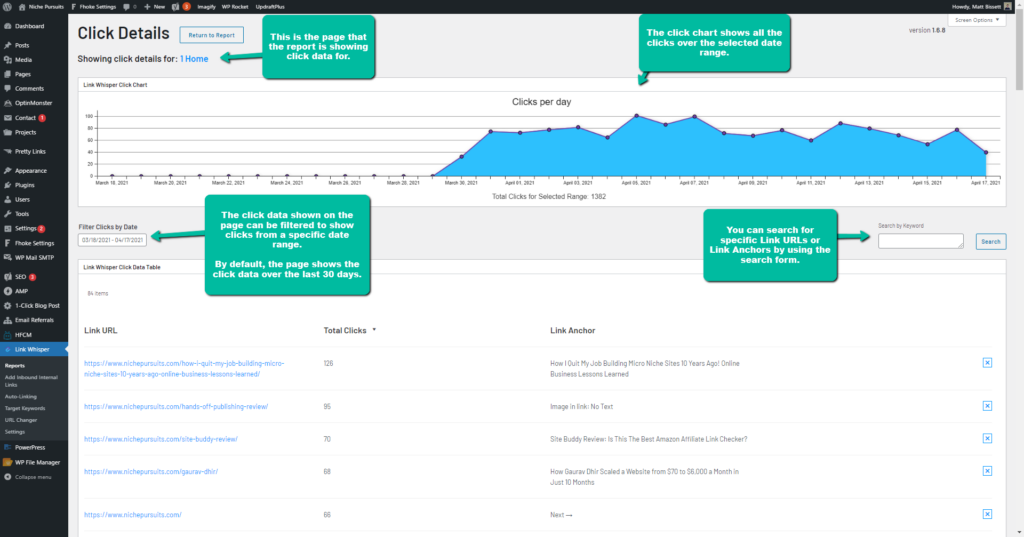
Task: Open Link Whisper Settings submenu item
Action: 14,432
